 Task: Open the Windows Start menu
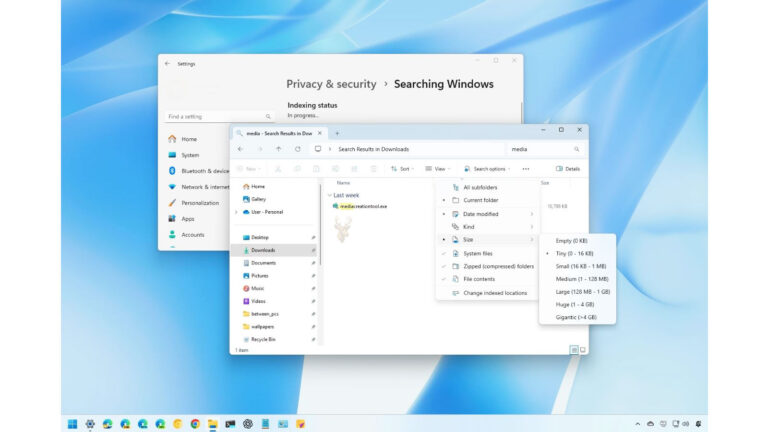[x=72, y=424]
